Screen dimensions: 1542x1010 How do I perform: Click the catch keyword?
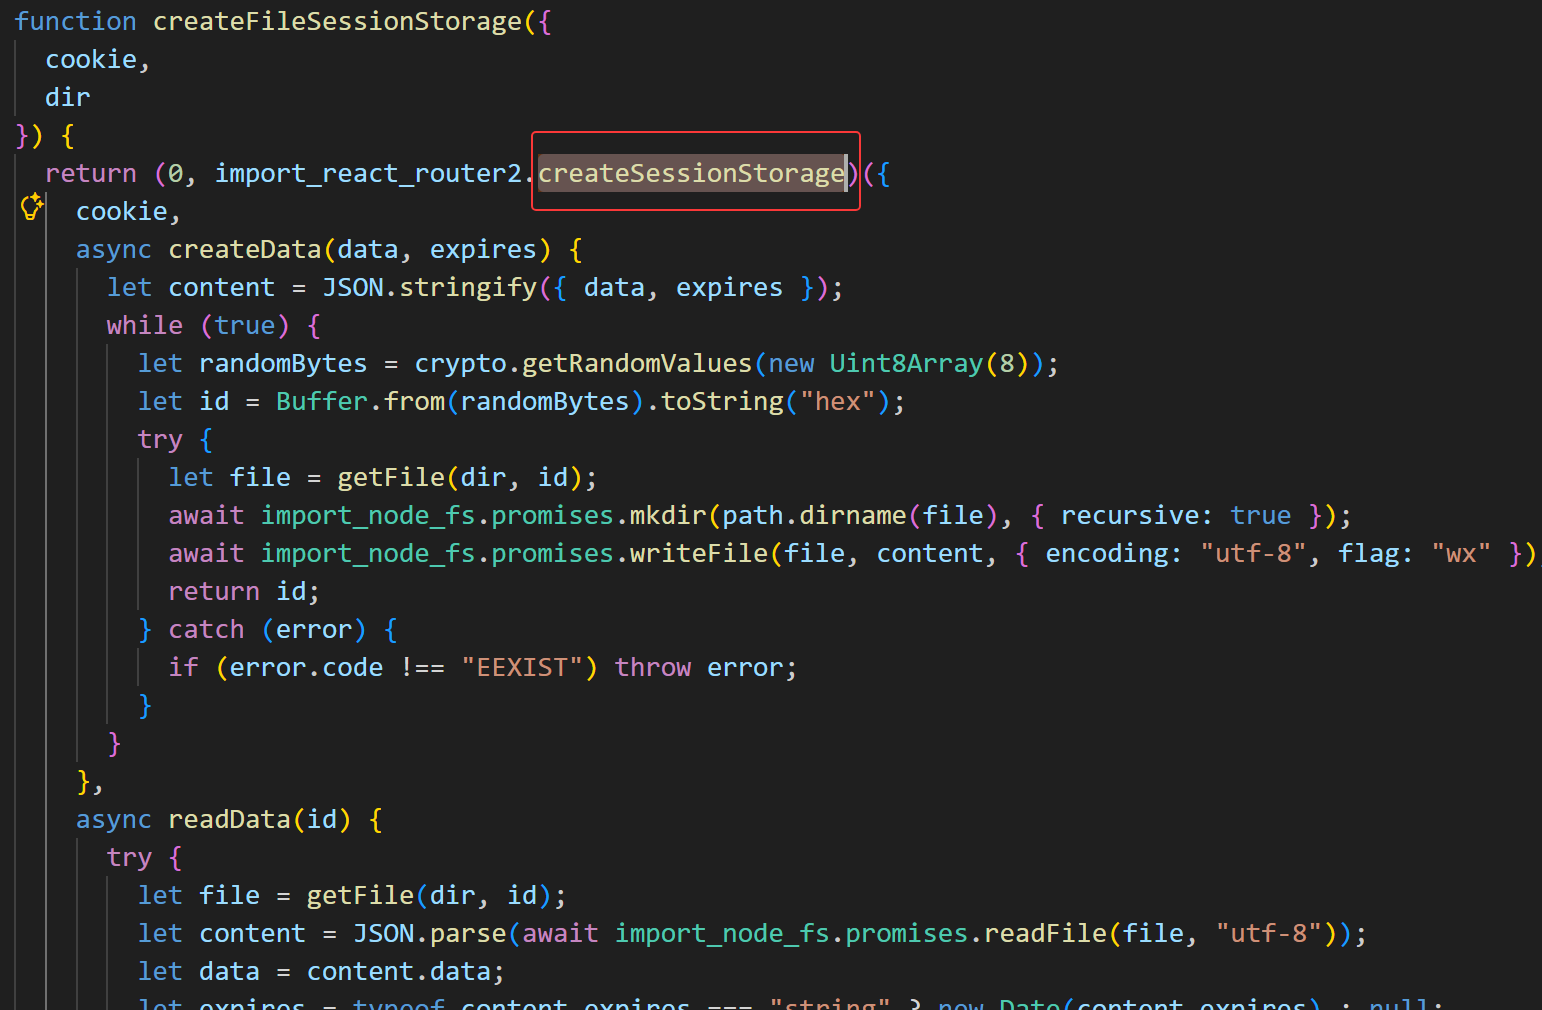click(x=206, y=630)
